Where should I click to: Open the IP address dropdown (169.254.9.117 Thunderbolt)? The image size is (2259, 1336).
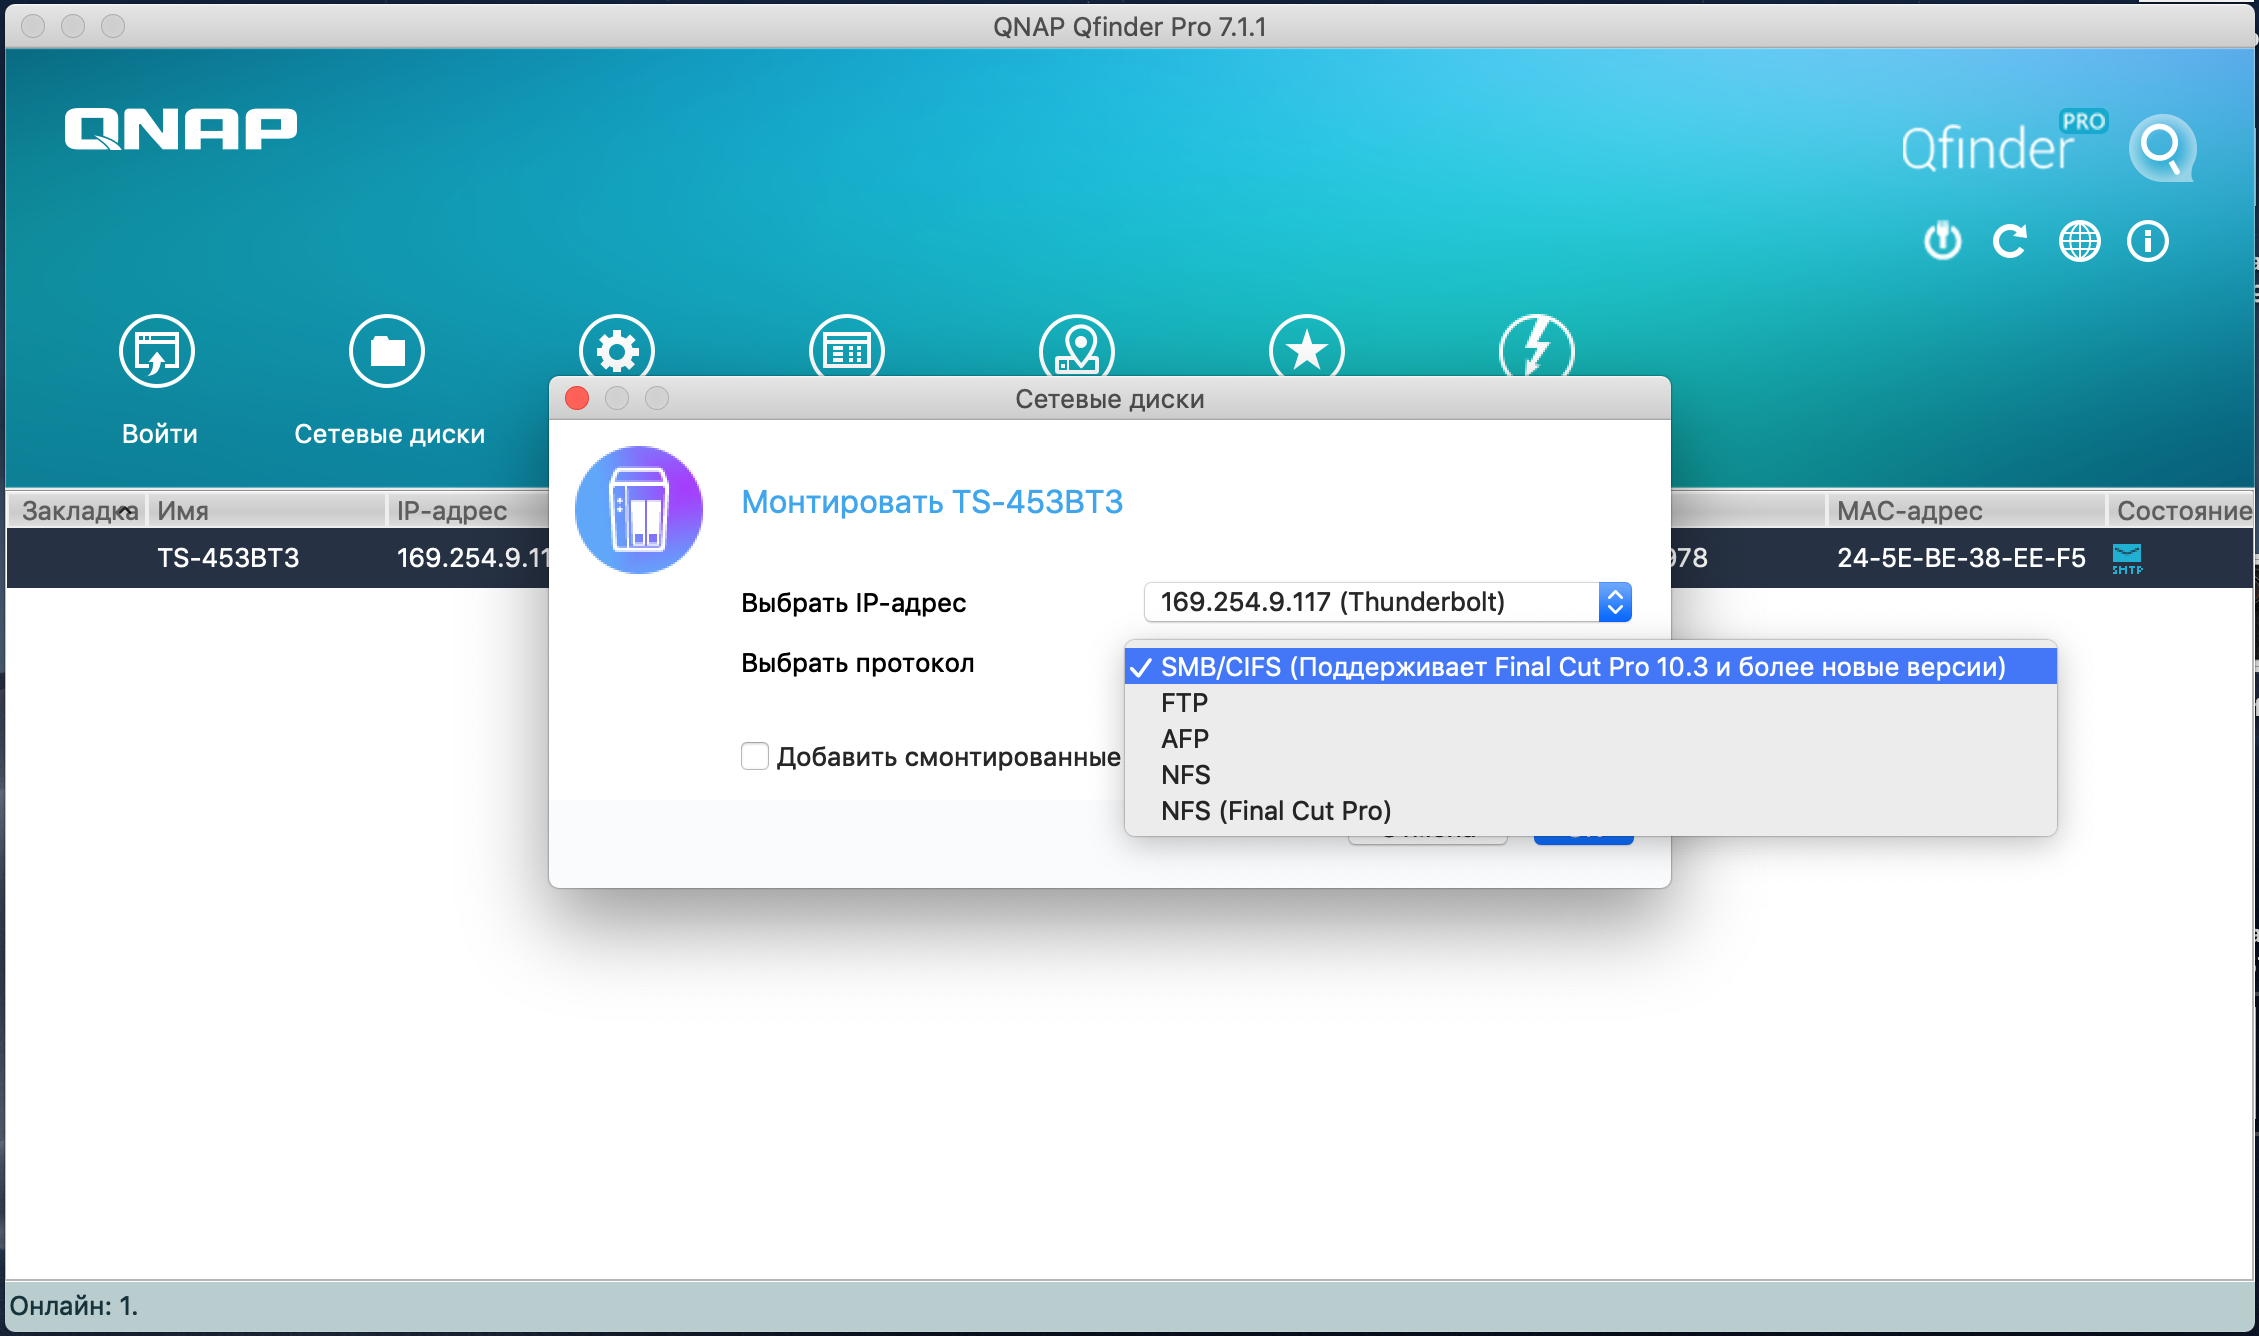pyautogui.click(x=1387, y=602)
